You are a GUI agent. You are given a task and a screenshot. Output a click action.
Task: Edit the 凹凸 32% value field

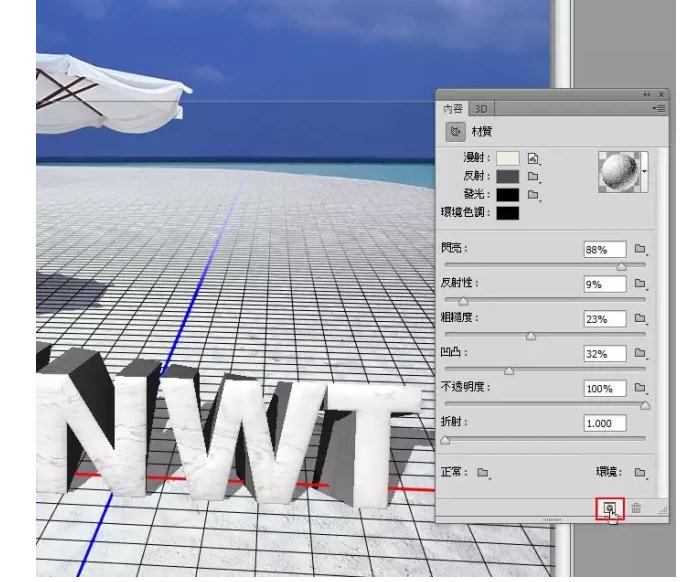click(605, 354)
